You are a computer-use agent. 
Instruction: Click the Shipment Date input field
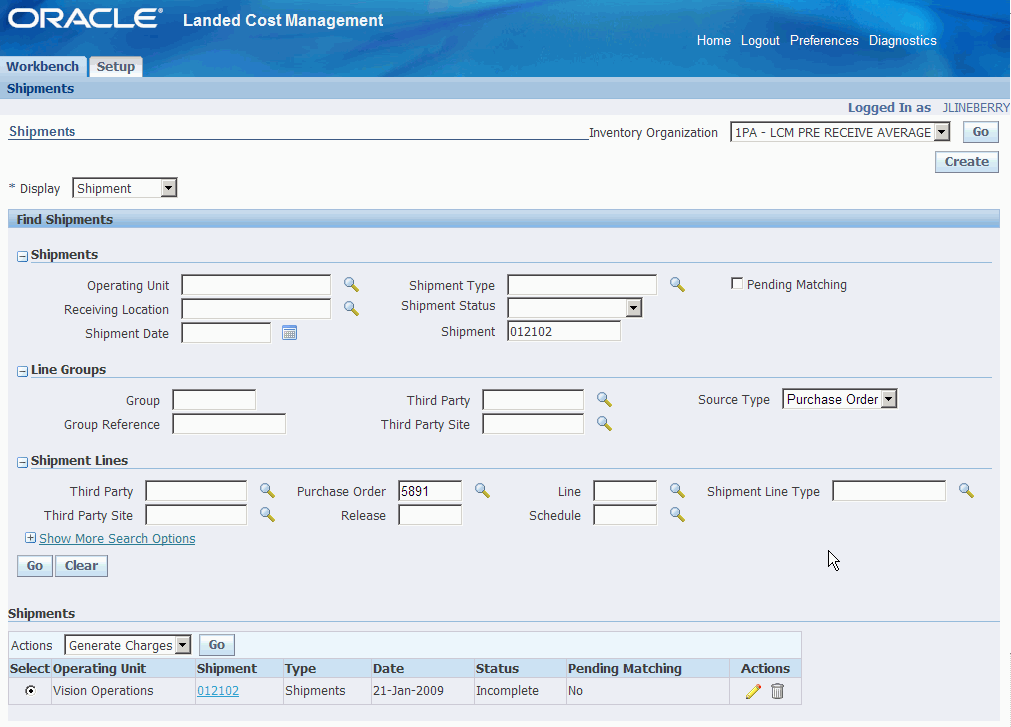[226, 333]
